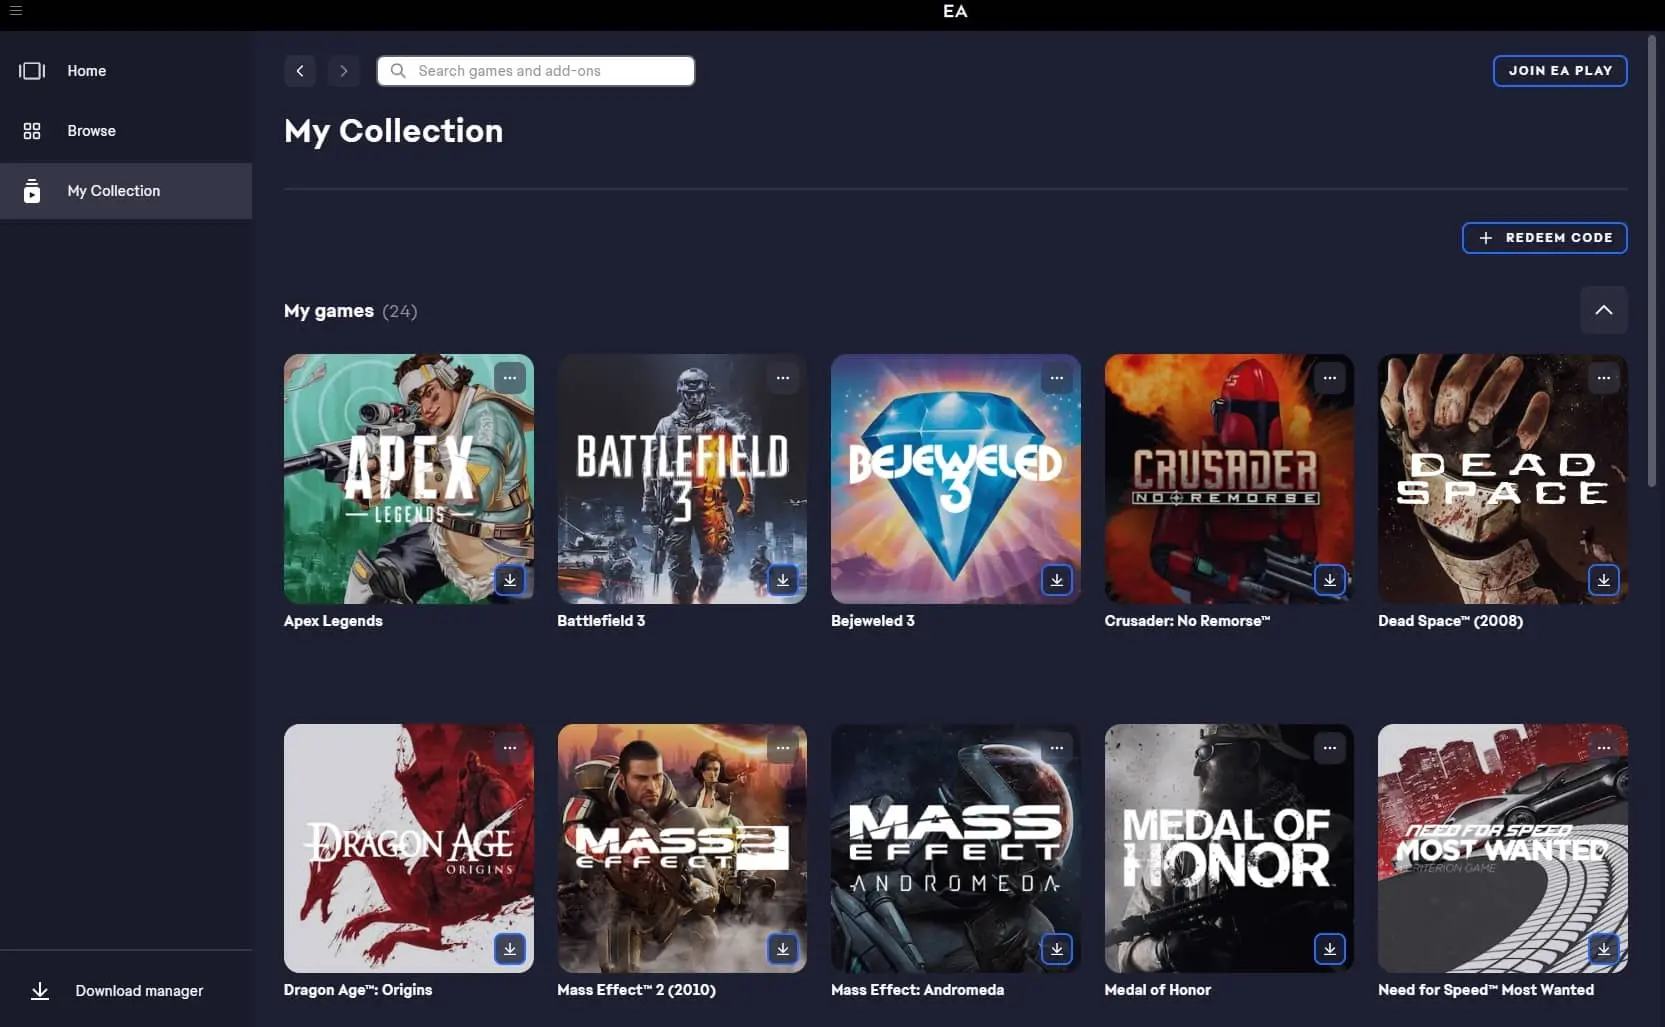Viewport: 1665px width, 1027px height.
Task: Open options menu for Apex Legends
Action: tap(510, 378)
